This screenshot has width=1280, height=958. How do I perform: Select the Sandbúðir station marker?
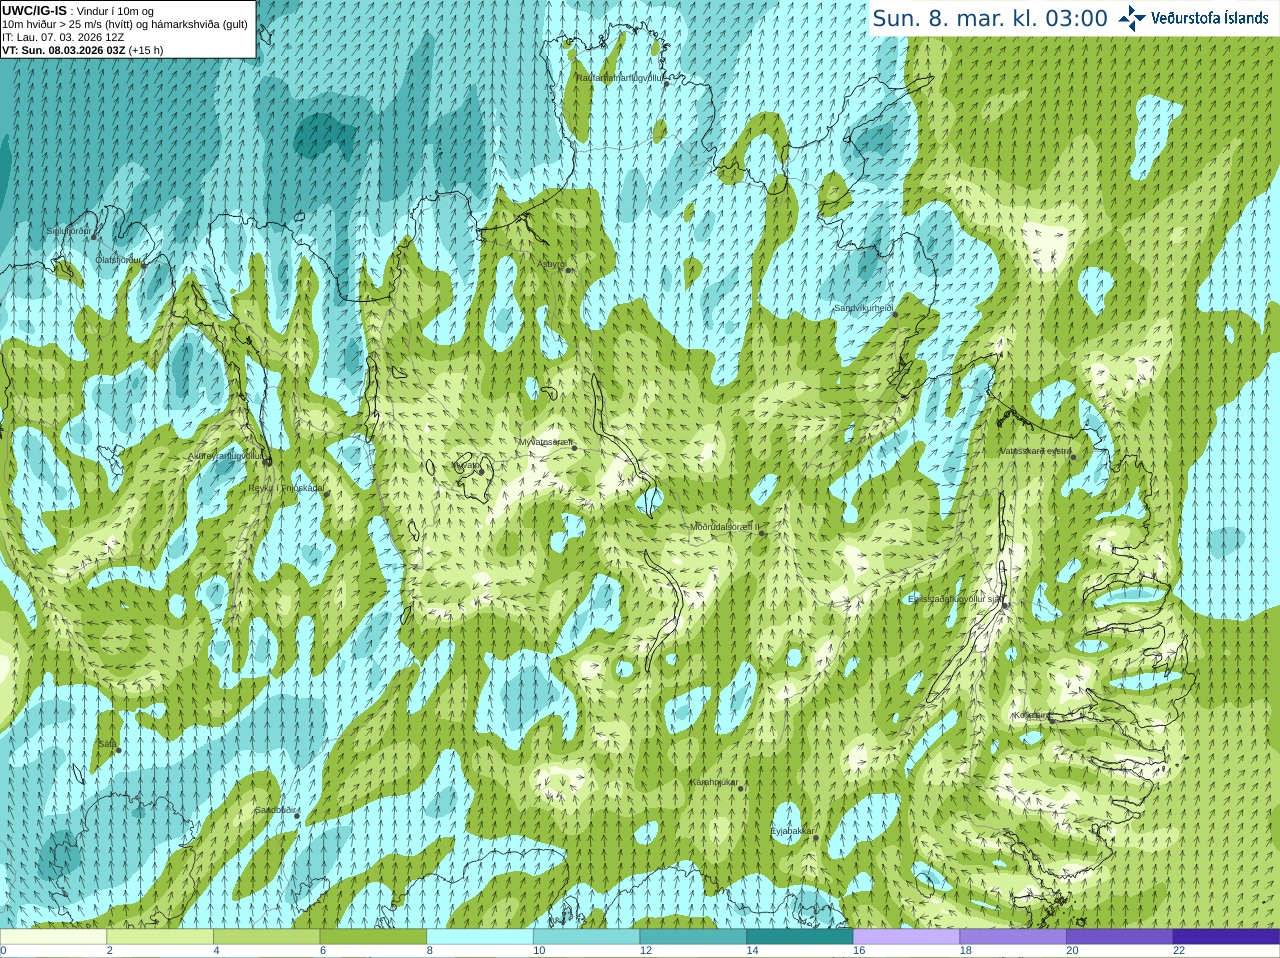[x=296, y=816]
